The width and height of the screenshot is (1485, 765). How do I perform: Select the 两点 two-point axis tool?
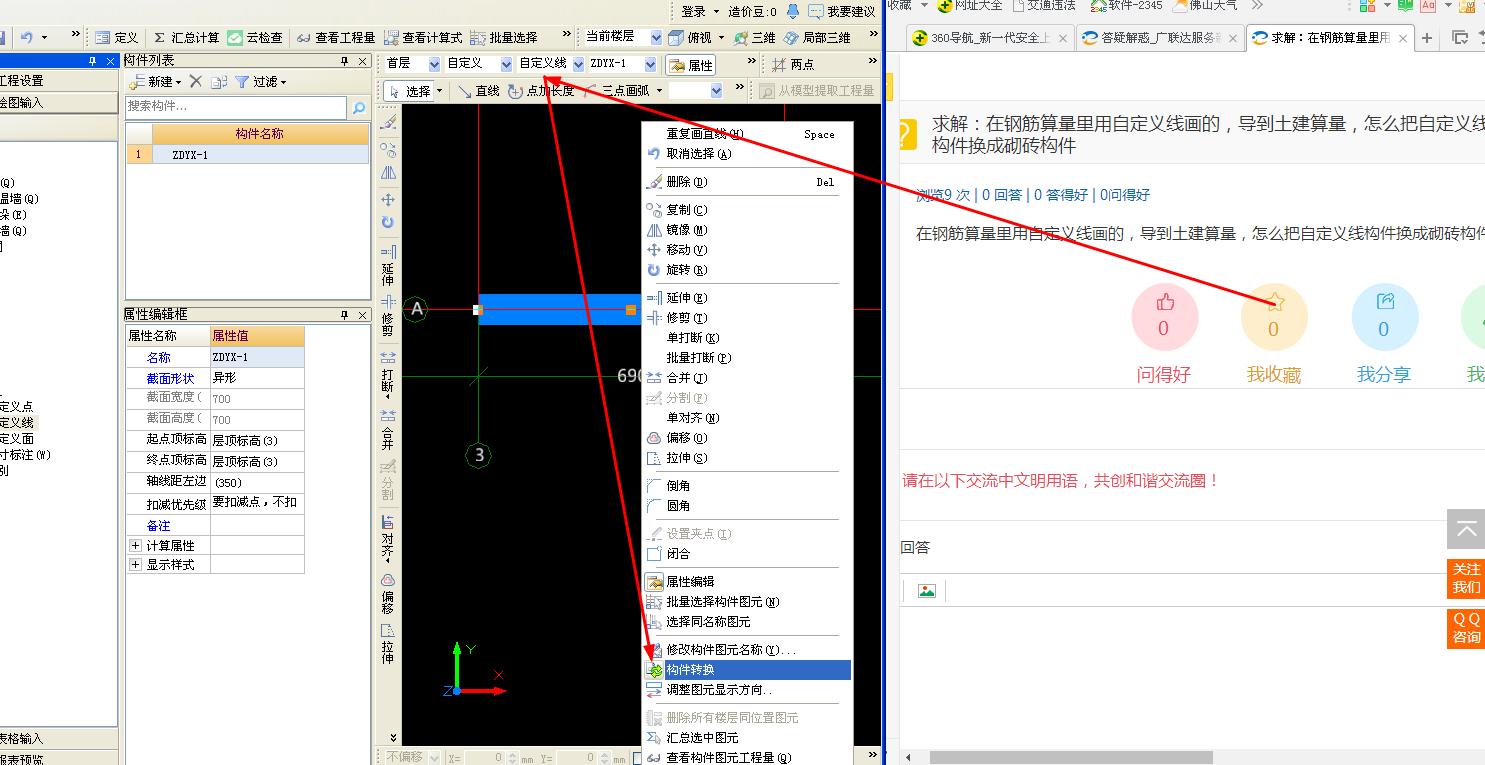(793, 65)
